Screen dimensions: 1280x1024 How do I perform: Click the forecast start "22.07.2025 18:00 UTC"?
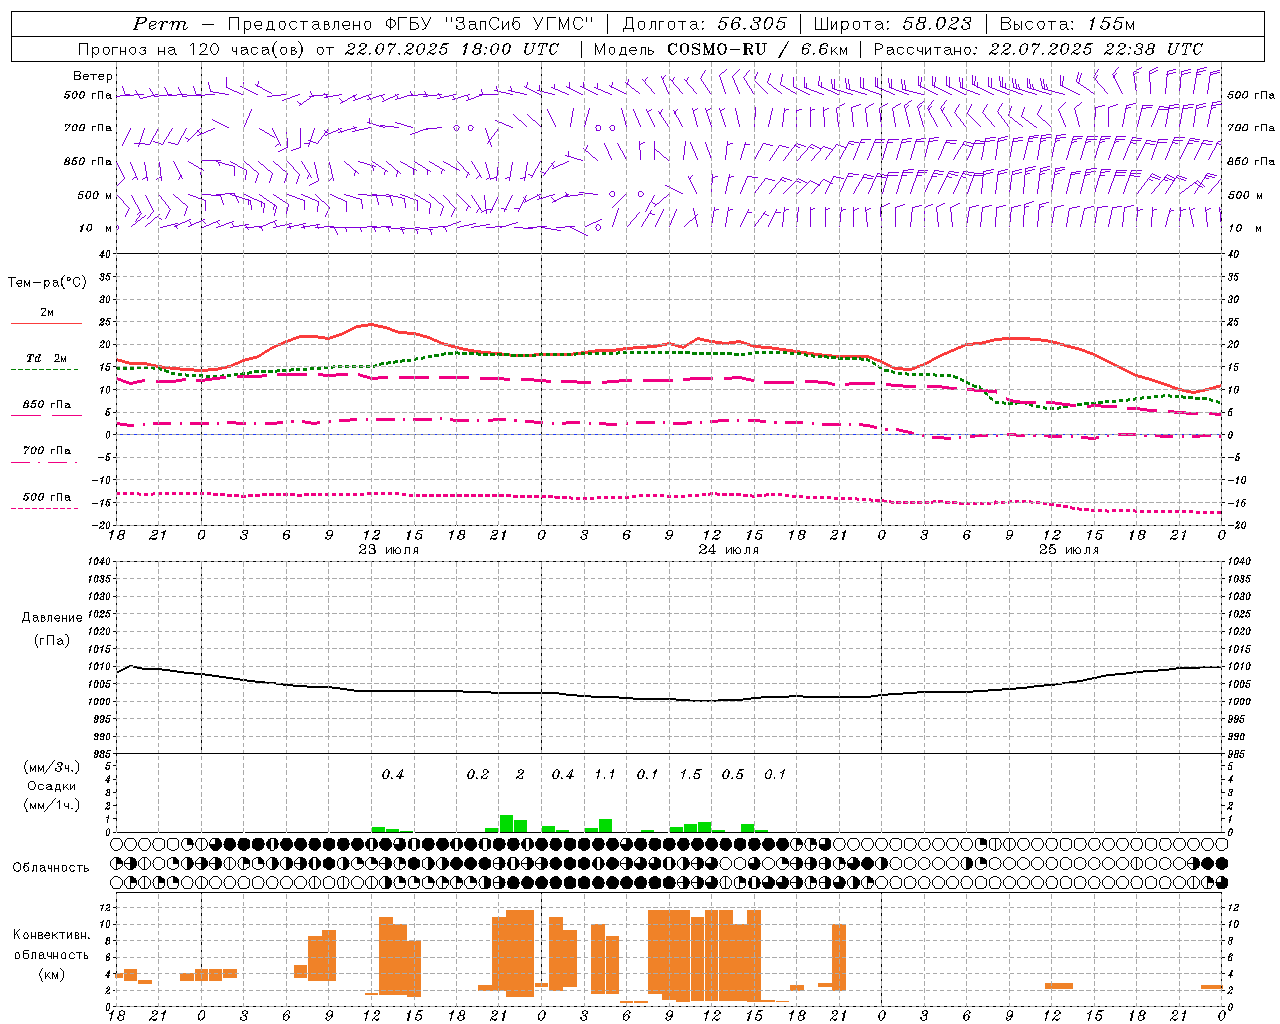coord(452,49)
